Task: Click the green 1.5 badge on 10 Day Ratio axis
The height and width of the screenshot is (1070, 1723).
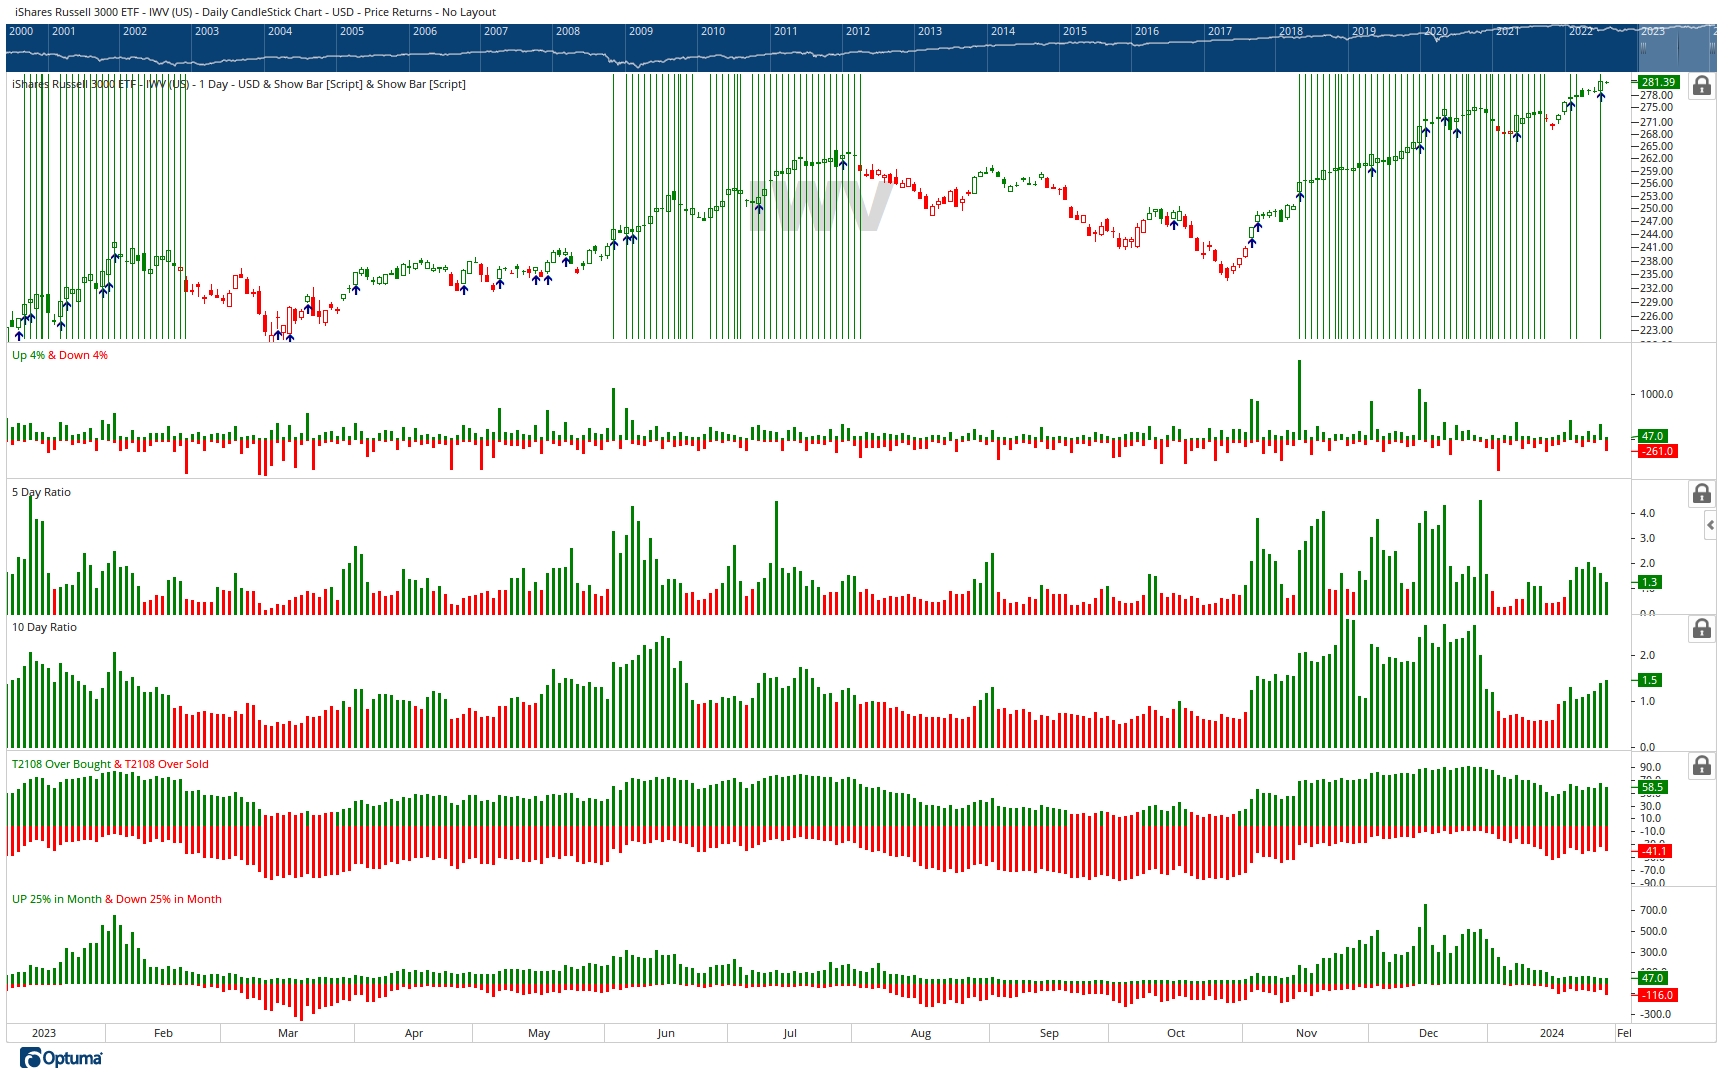Action: pos(1649,679)
